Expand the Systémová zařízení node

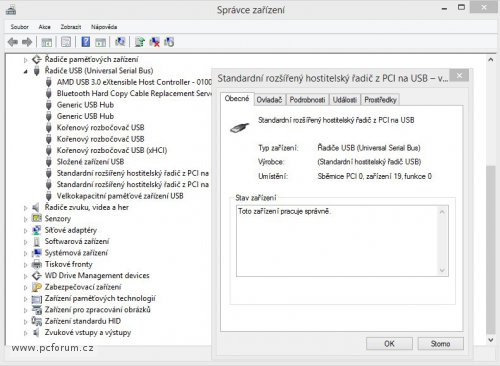click(26, 253)
